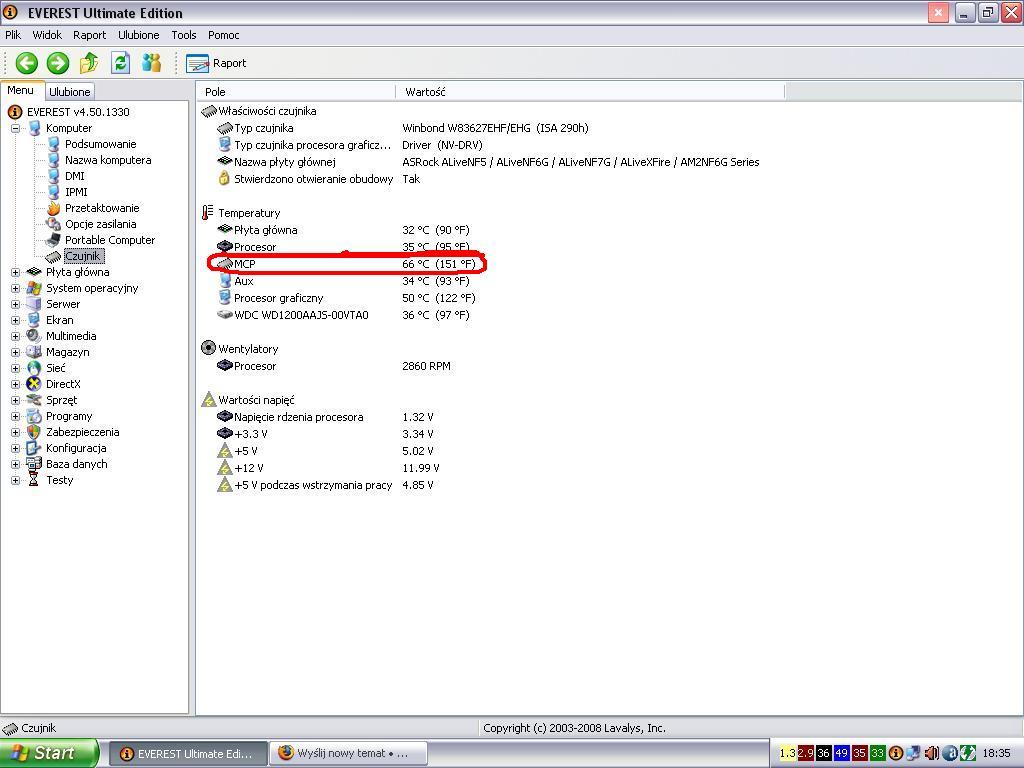The width and height of the screenshot is (1024, 768).
Task: Click the 18:35 system clock
Action: point(996,753)
